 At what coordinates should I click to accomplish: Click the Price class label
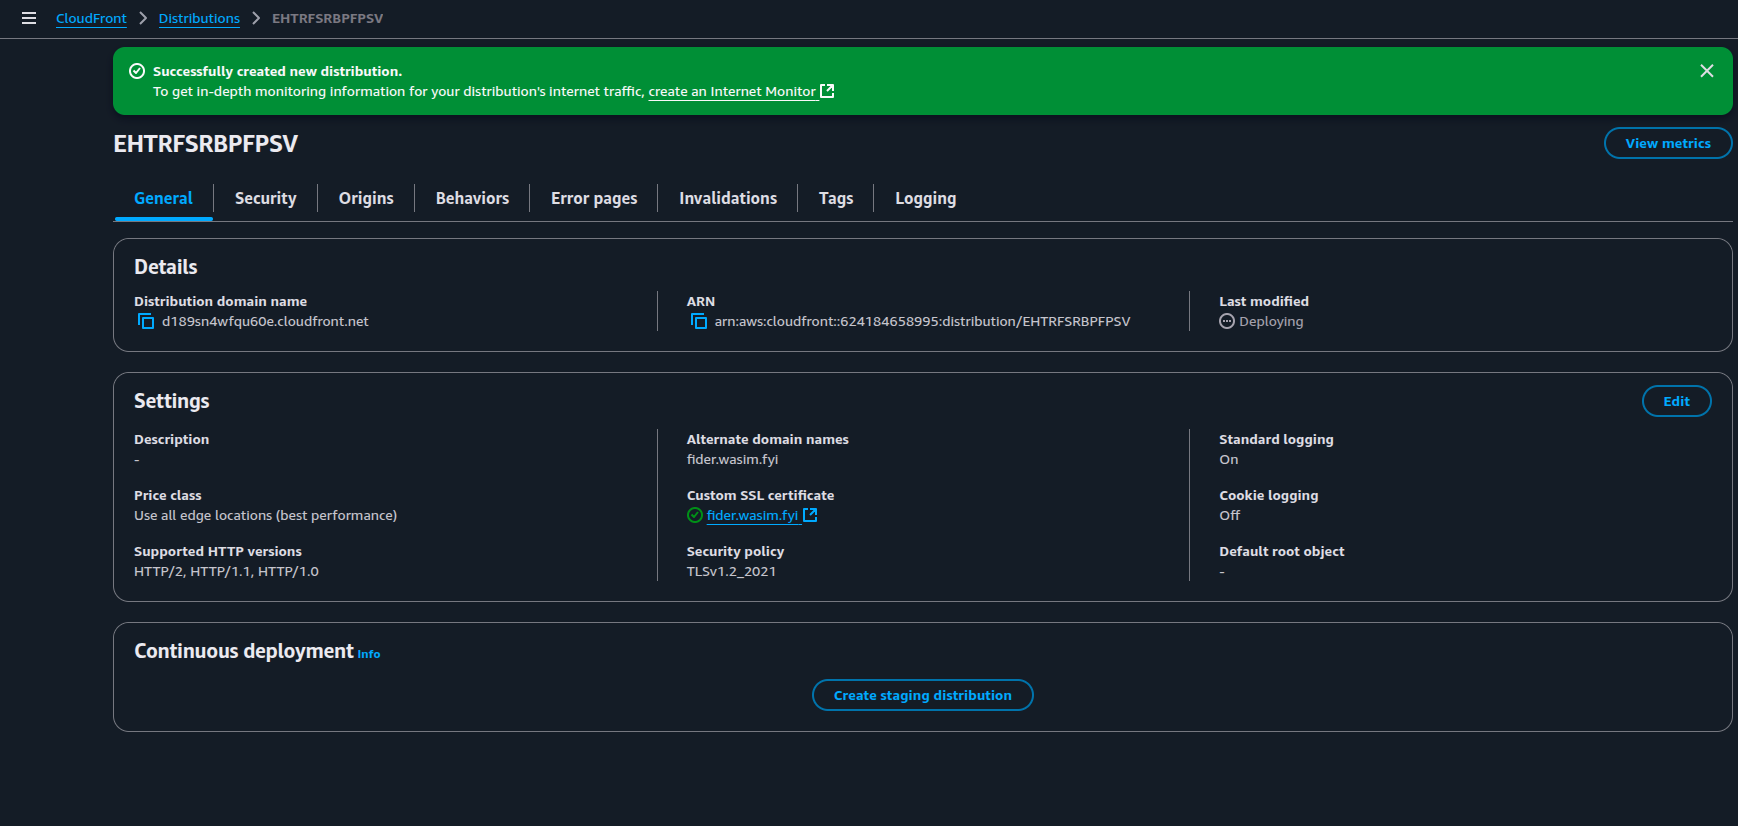[168, 495]
